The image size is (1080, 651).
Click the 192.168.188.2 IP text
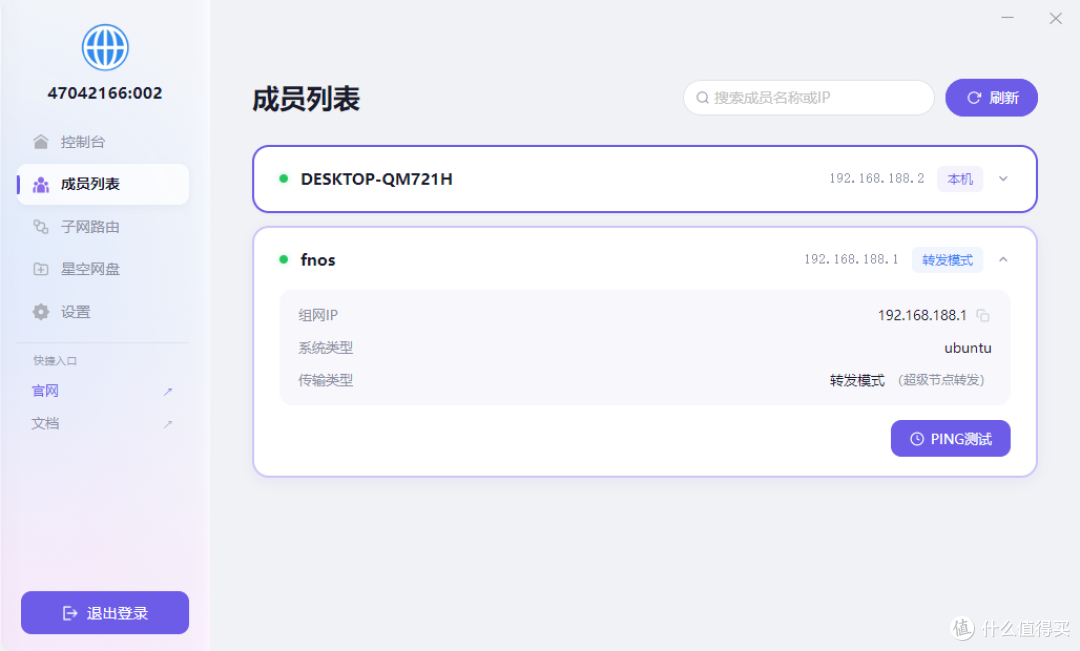coord(876,178)
